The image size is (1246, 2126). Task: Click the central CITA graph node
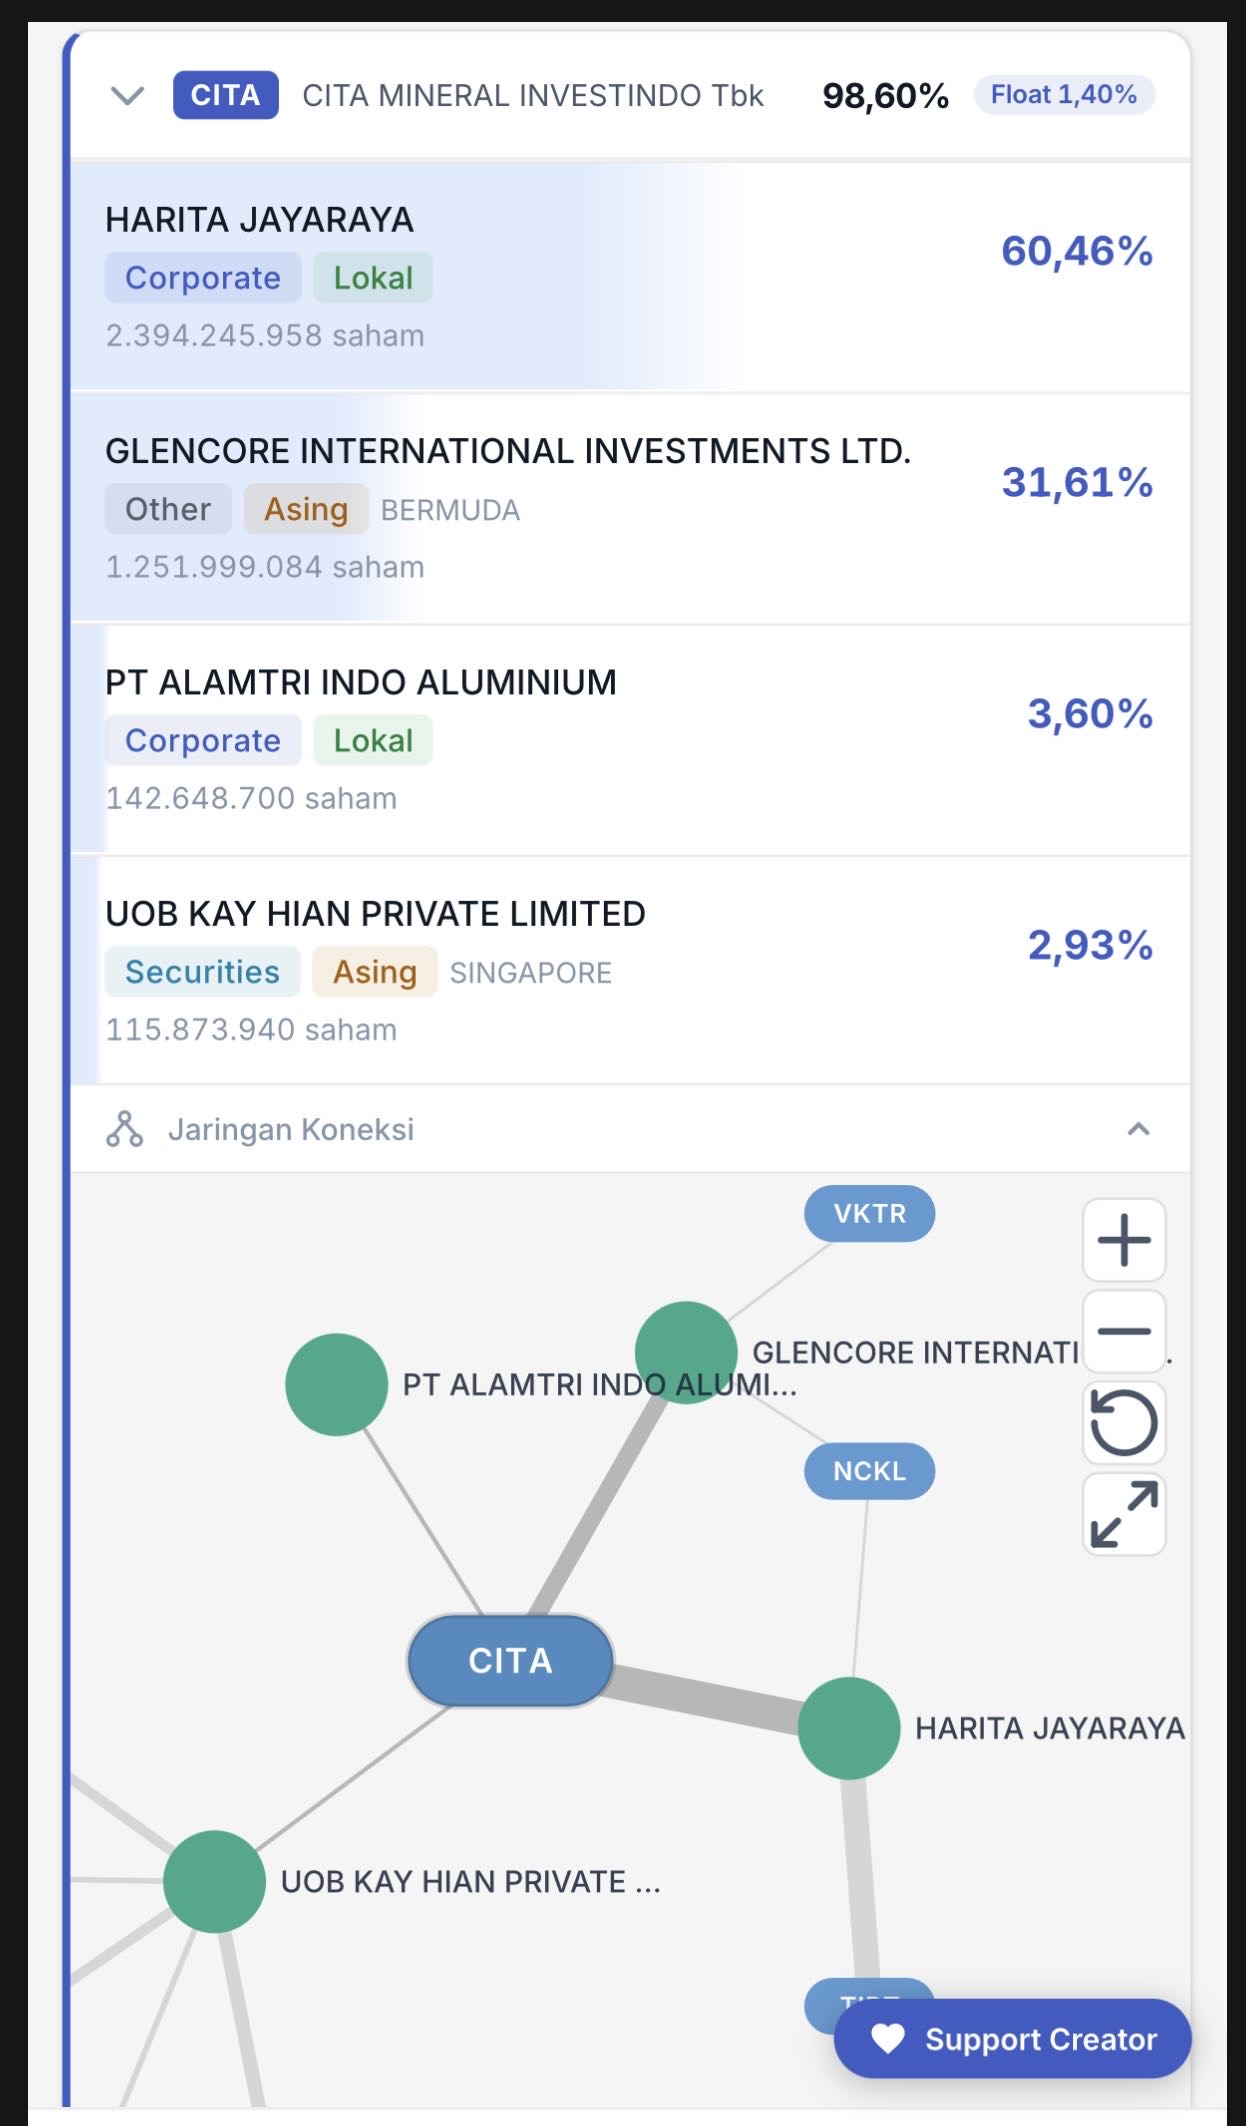click(x=510, y=1660)
